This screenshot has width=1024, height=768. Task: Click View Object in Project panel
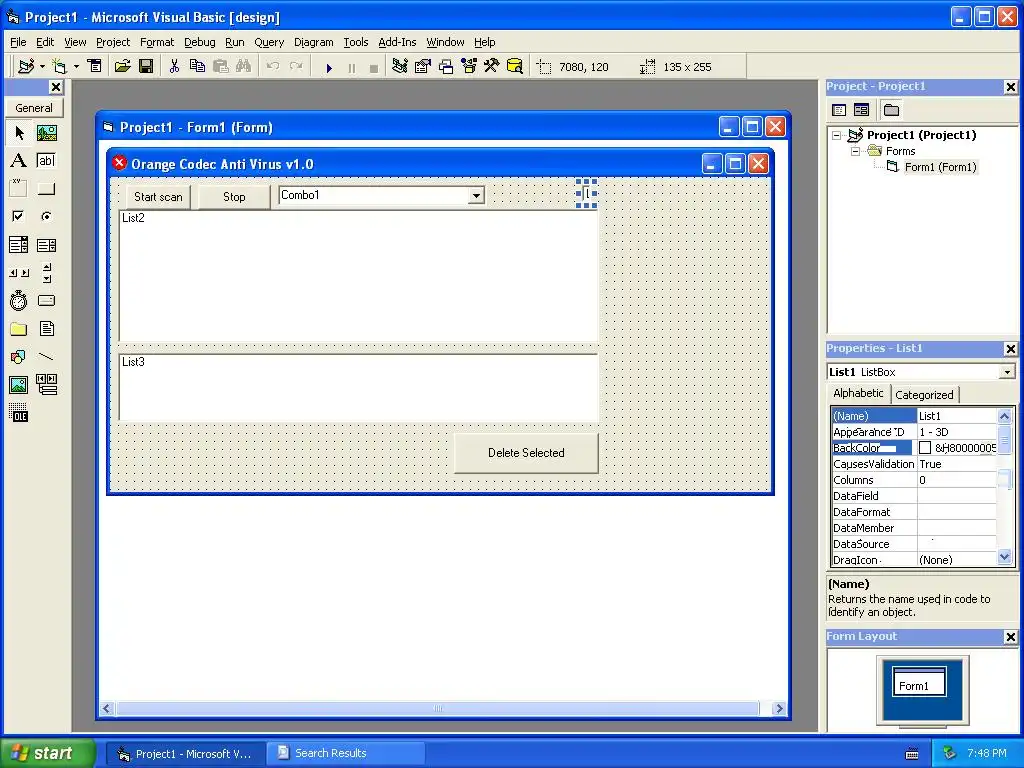point(861,110)
